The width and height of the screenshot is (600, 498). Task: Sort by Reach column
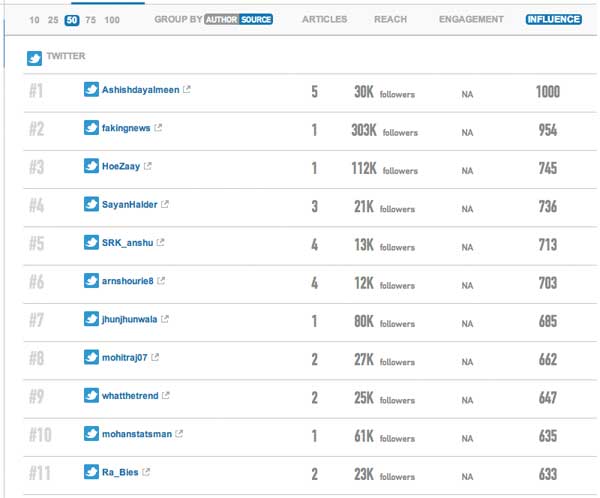point(391,19)
